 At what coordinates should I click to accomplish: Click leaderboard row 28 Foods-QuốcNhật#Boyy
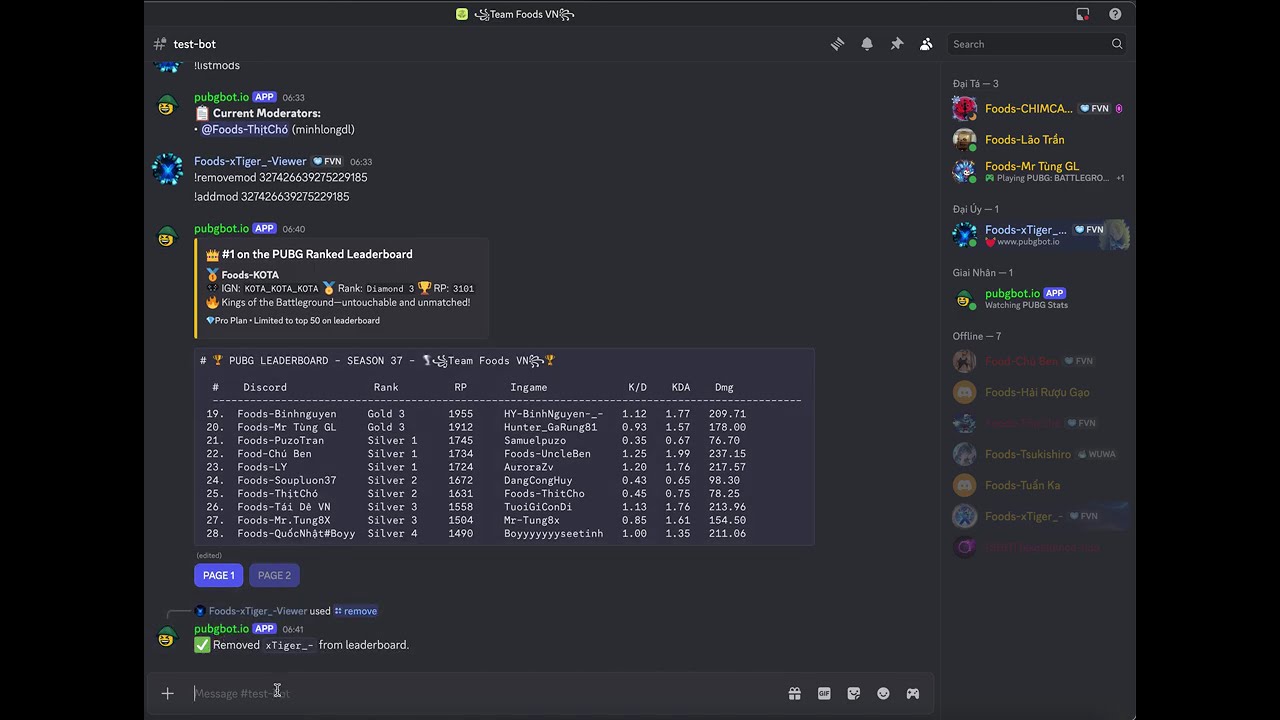tap(476, 533)
